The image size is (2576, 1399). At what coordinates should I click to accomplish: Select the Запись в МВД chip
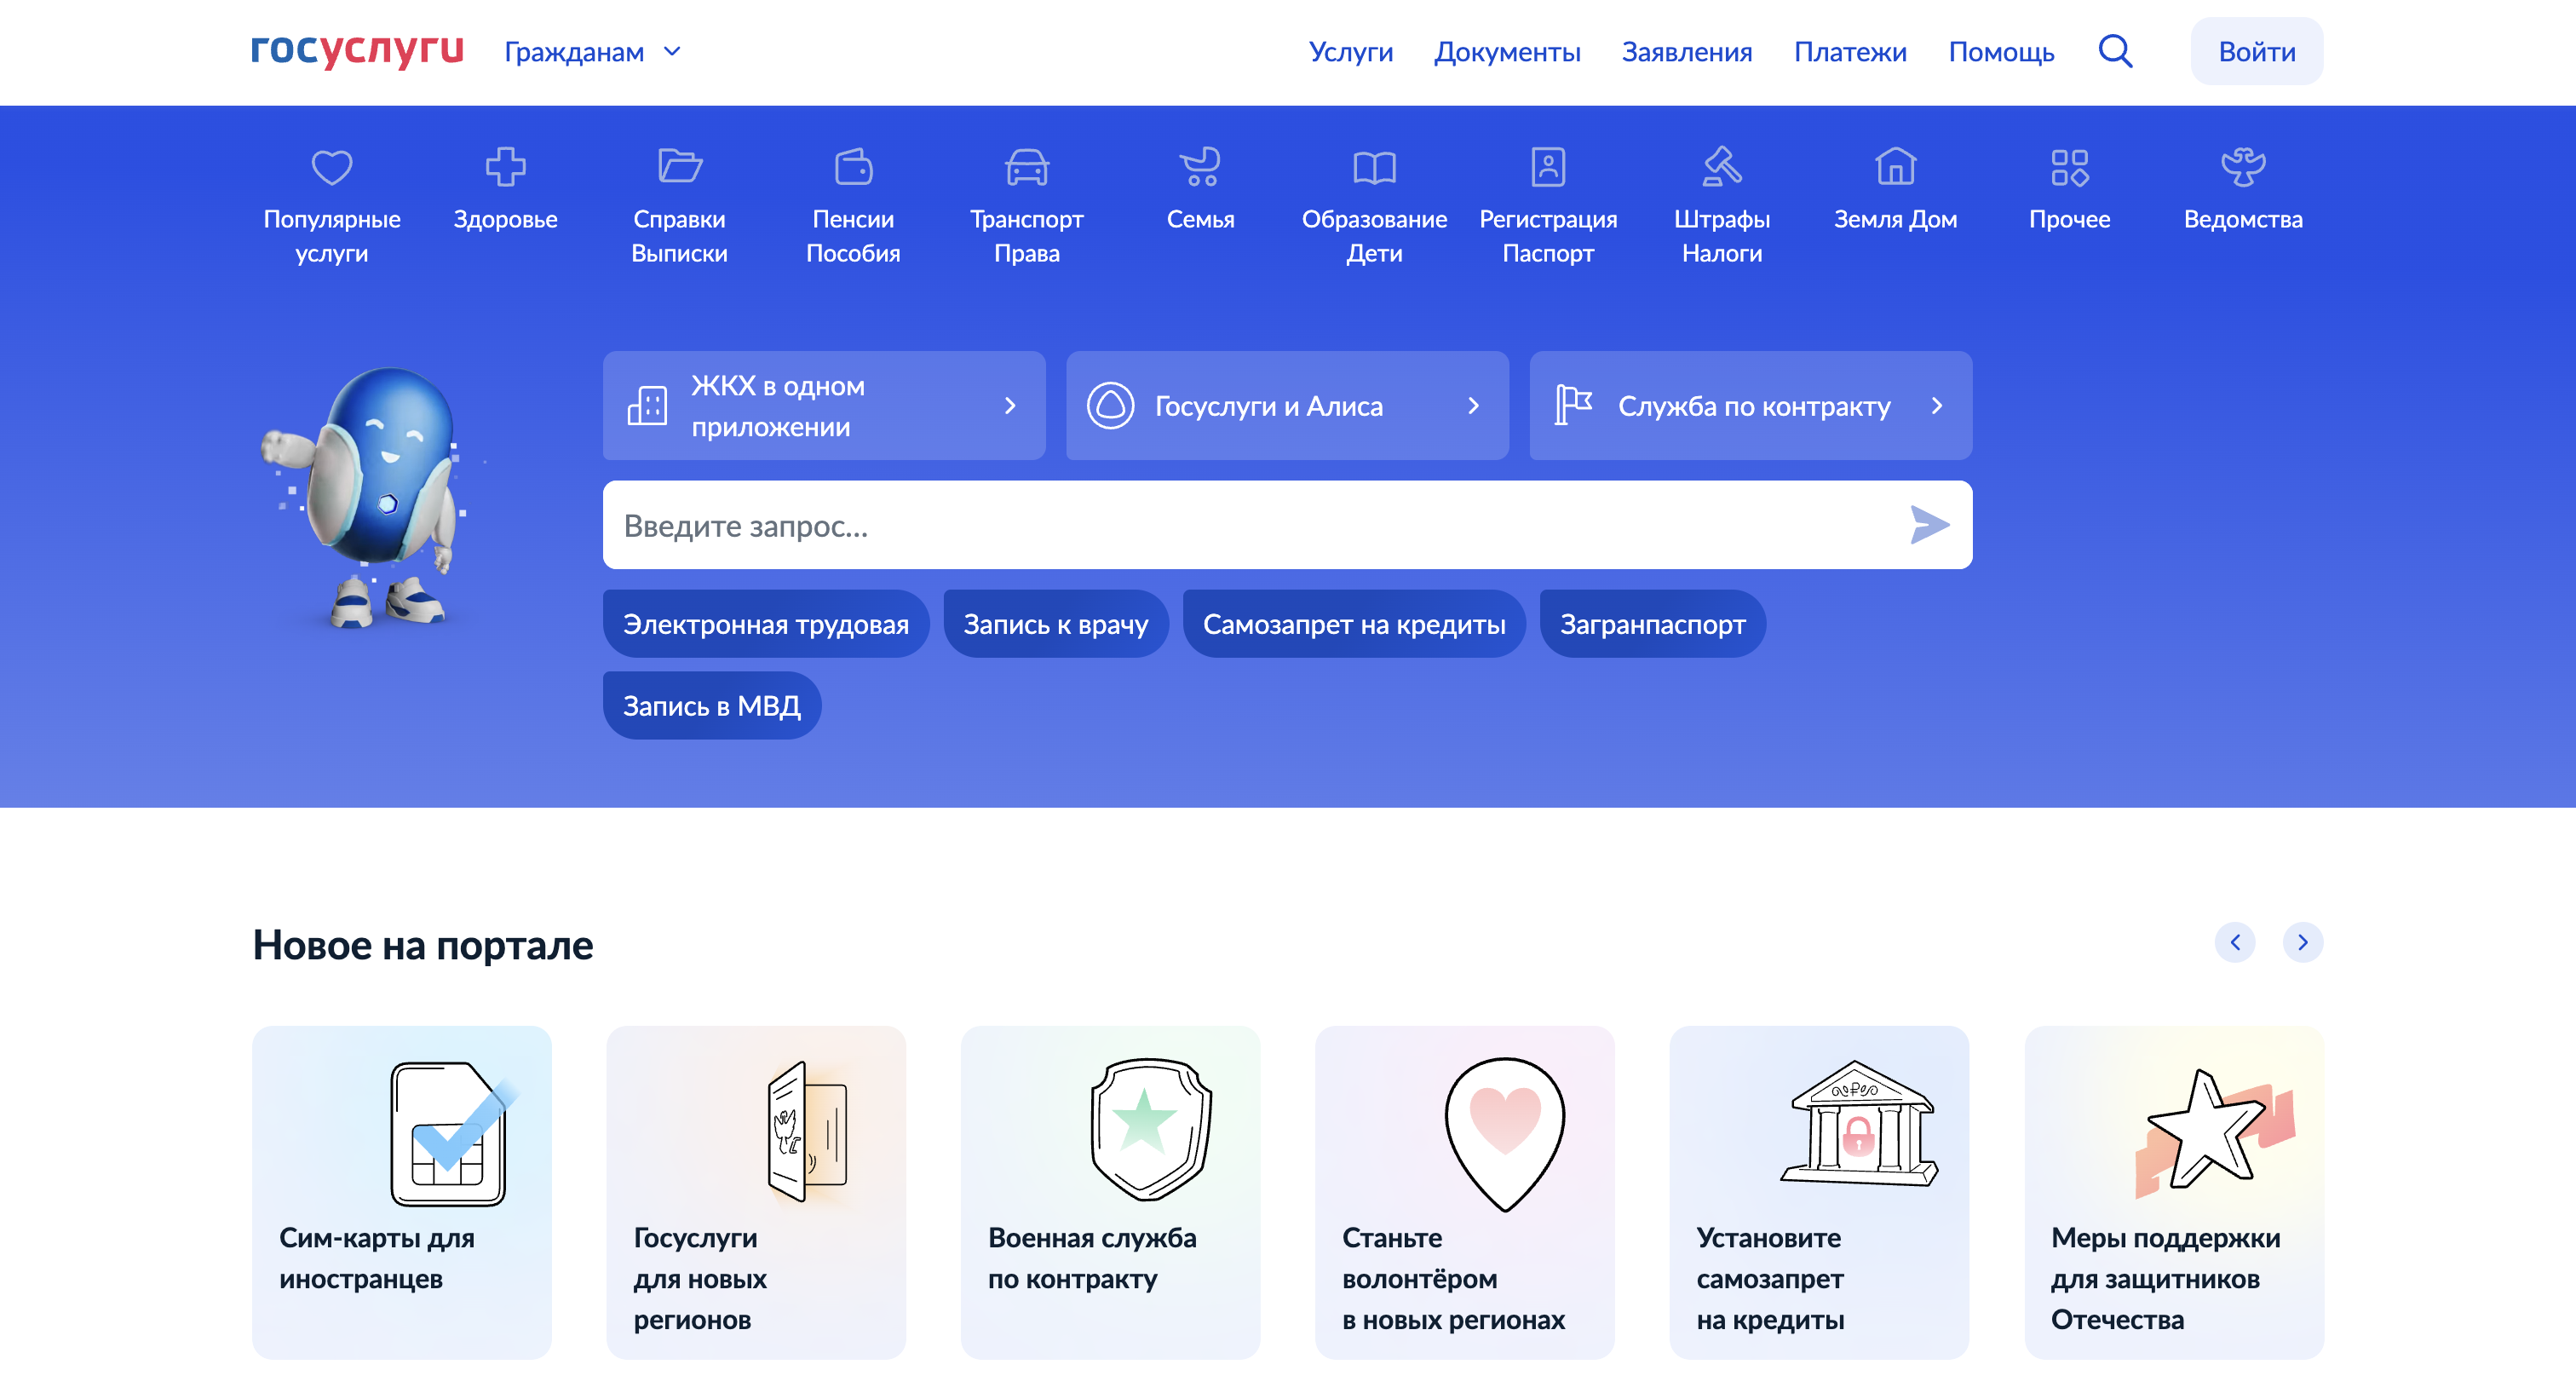712,705
